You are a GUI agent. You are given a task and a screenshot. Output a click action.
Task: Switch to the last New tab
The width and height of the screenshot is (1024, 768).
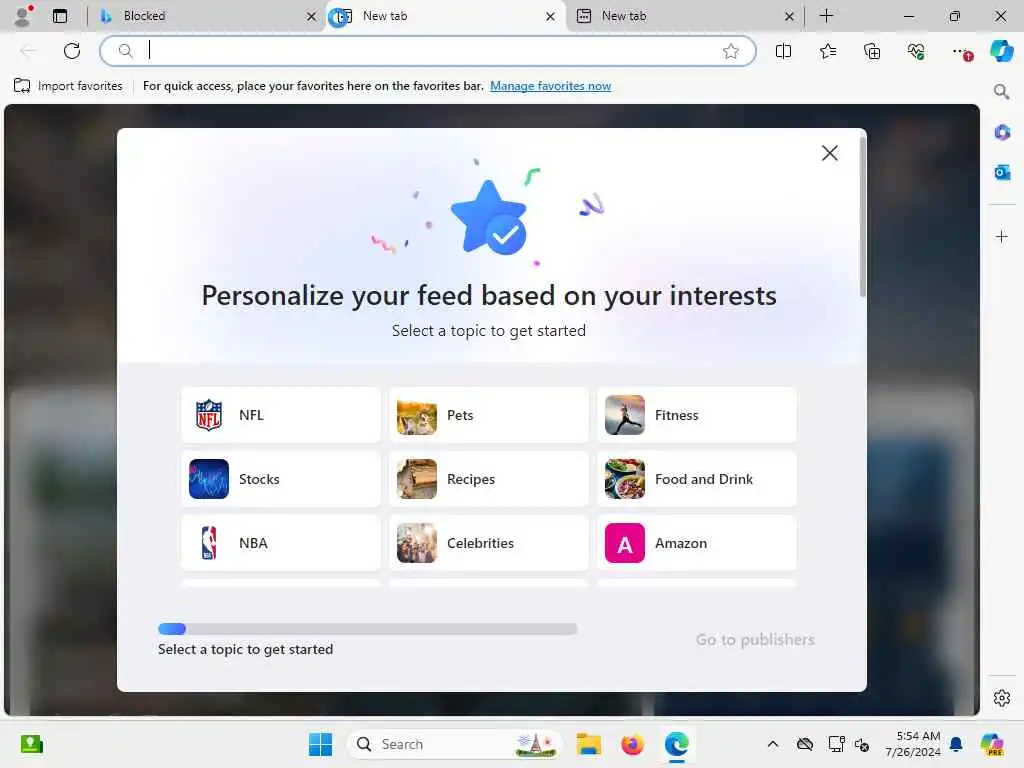pos(684,16)
